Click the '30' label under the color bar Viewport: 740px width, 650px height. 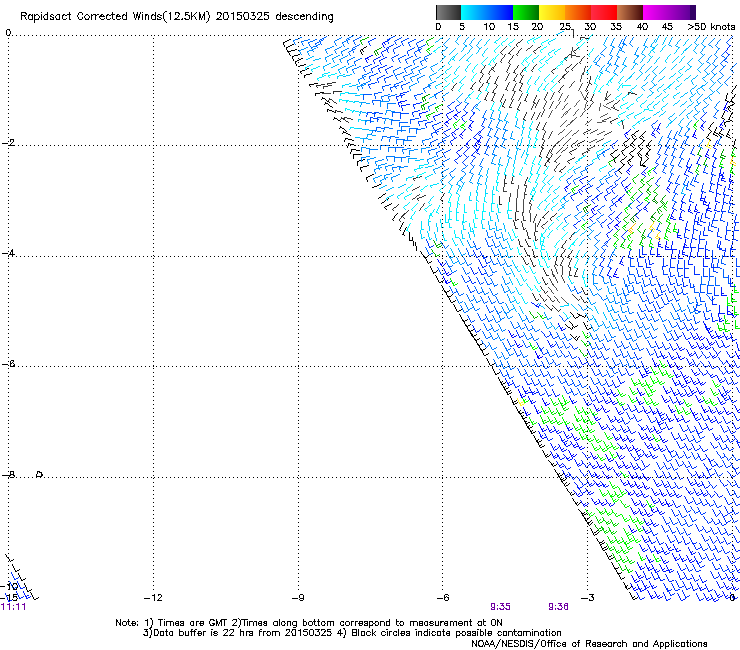click(x=590, y=26)
